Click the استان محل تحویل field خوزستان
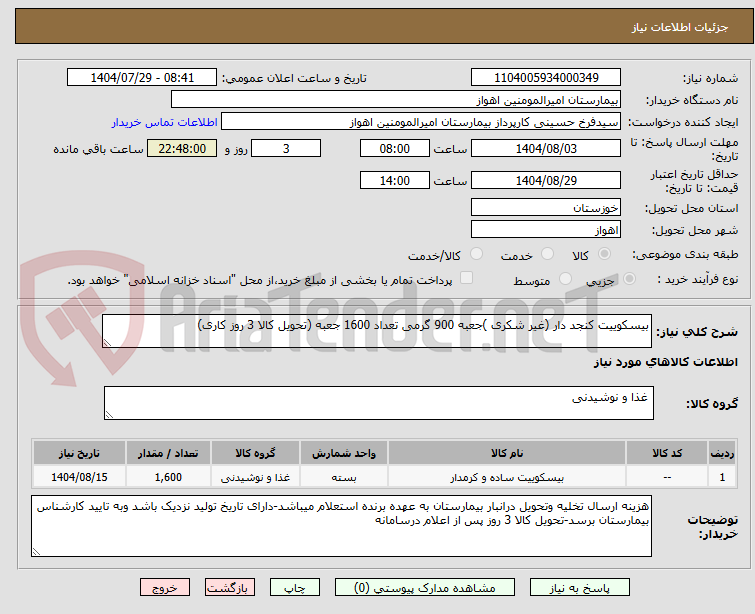This screenshot has height=614, width=755. tap(546, 208)
